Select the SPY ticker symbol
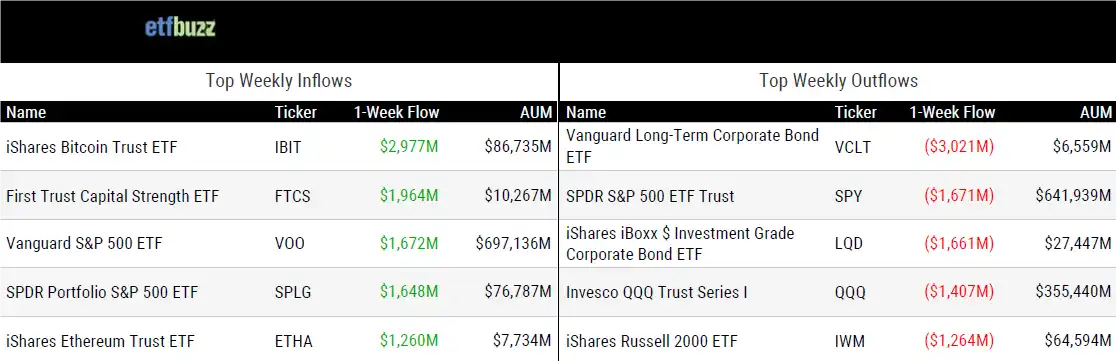This screenshot has width=1116, height=361. pos(848,196)
